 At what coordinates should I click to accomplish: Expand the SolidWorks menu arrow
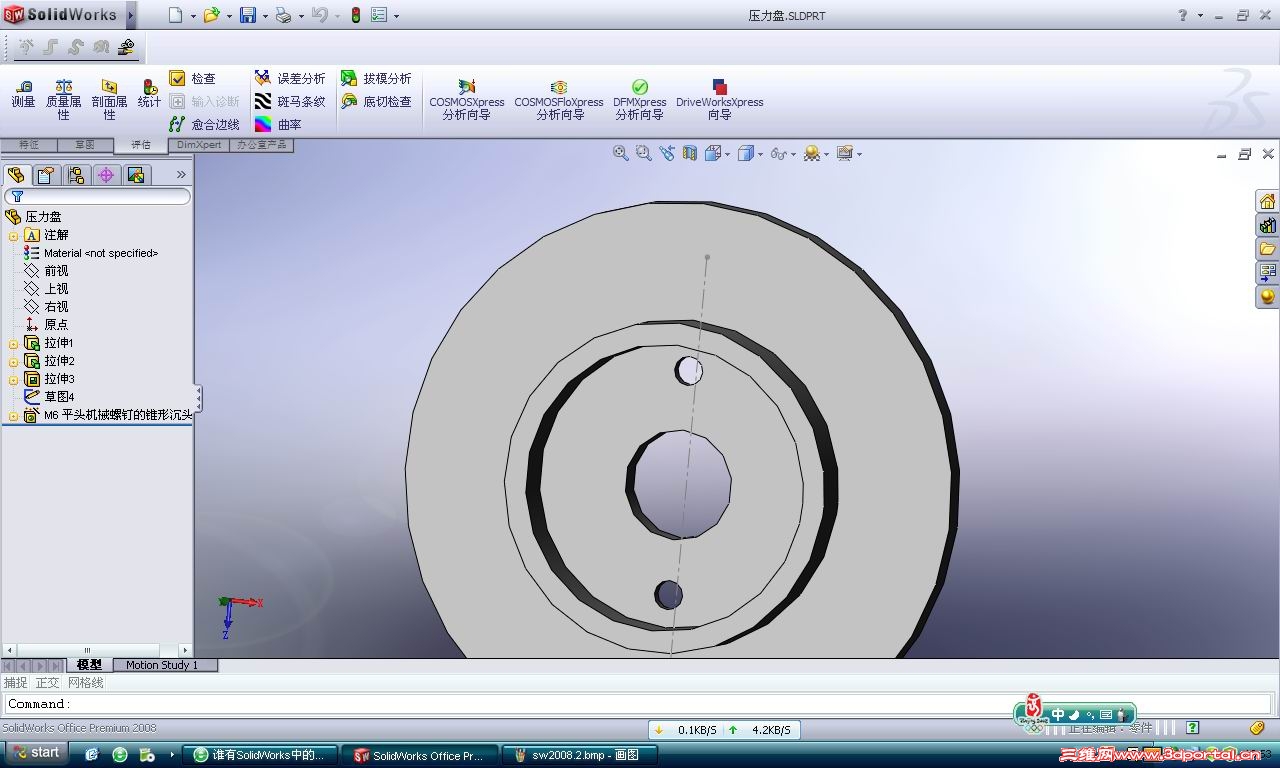point(131,15)
